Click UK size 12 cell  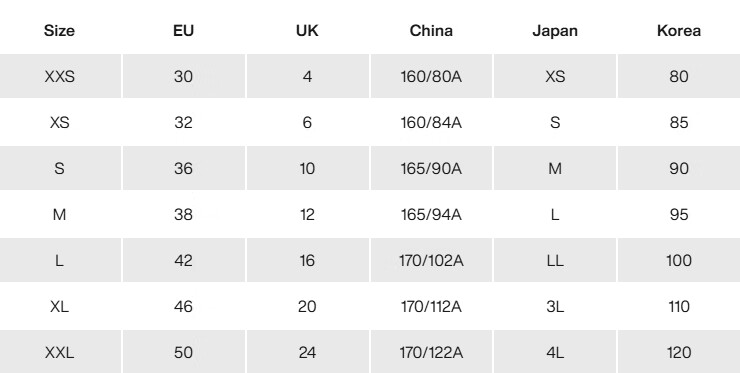[308, 214]
